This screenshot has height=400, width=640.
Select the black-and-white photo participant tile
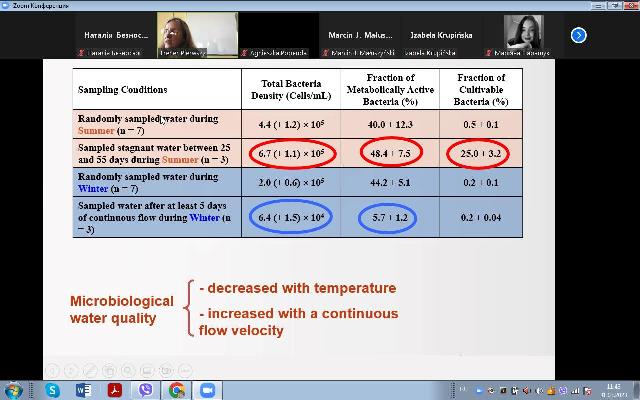point(523,35)
